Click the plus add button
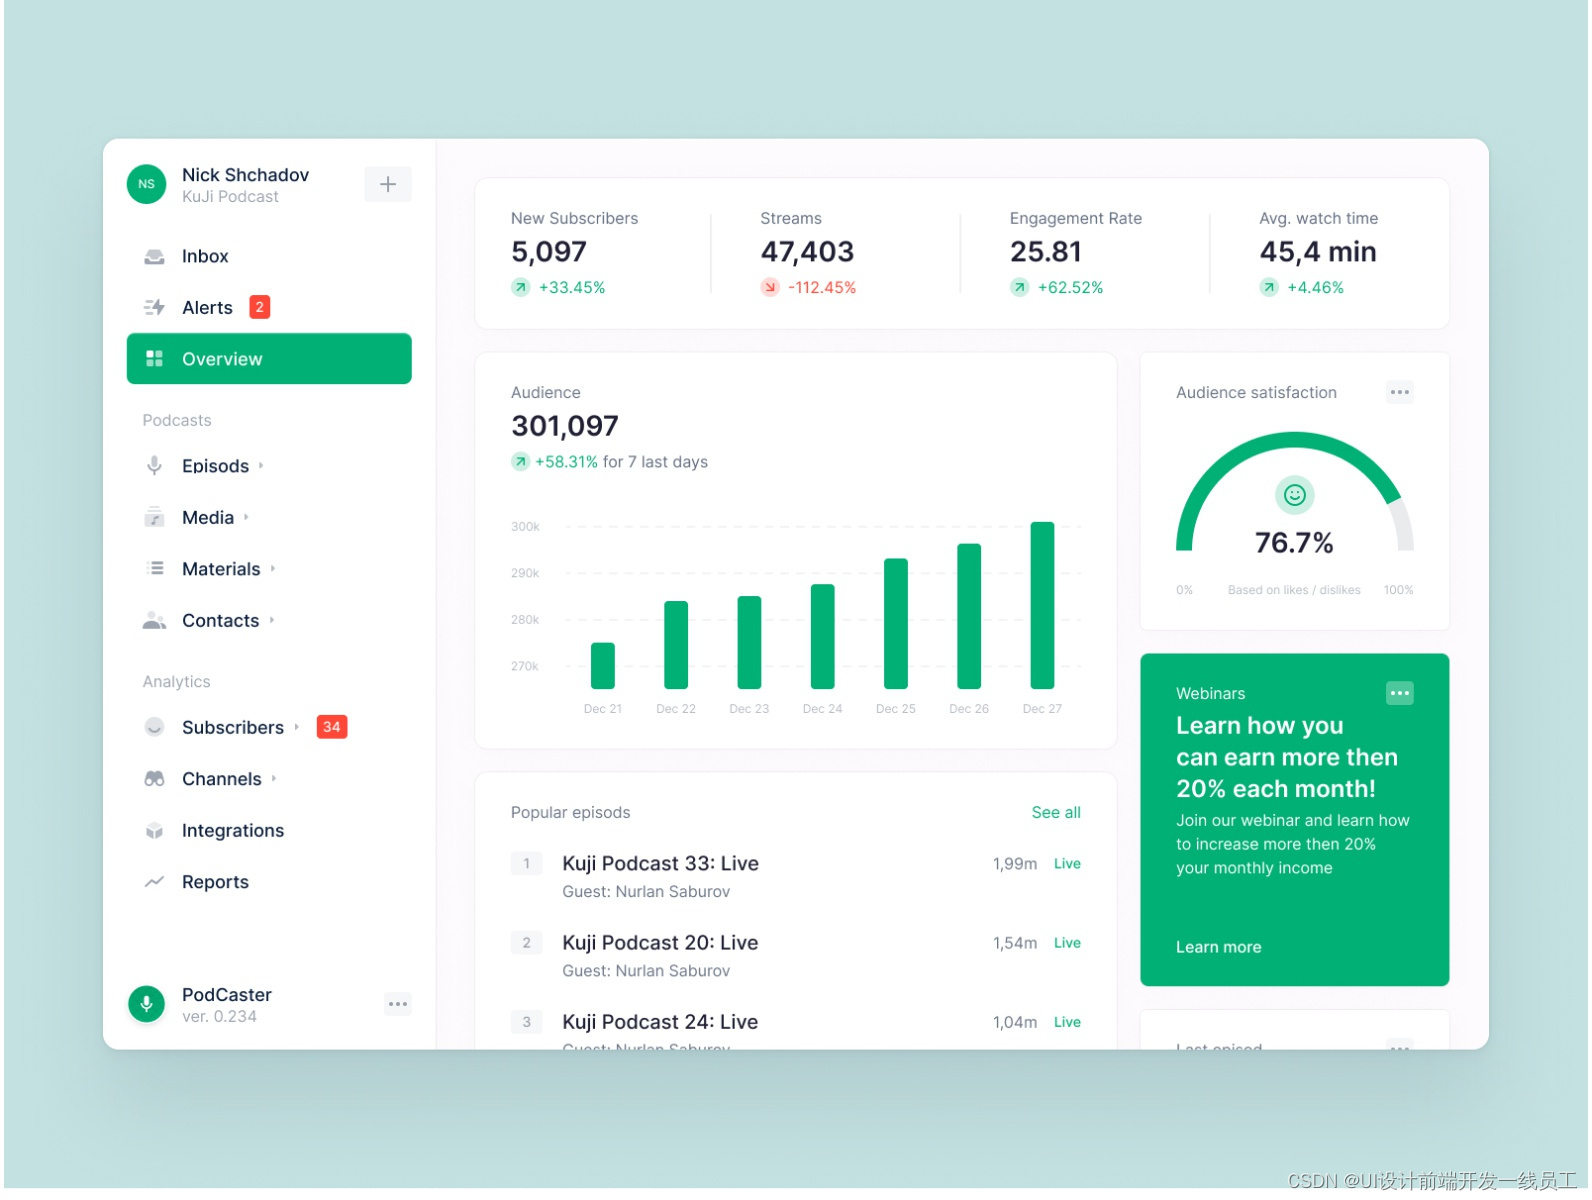Viewport: 1592px width, 1200px height. click(388, 184)
